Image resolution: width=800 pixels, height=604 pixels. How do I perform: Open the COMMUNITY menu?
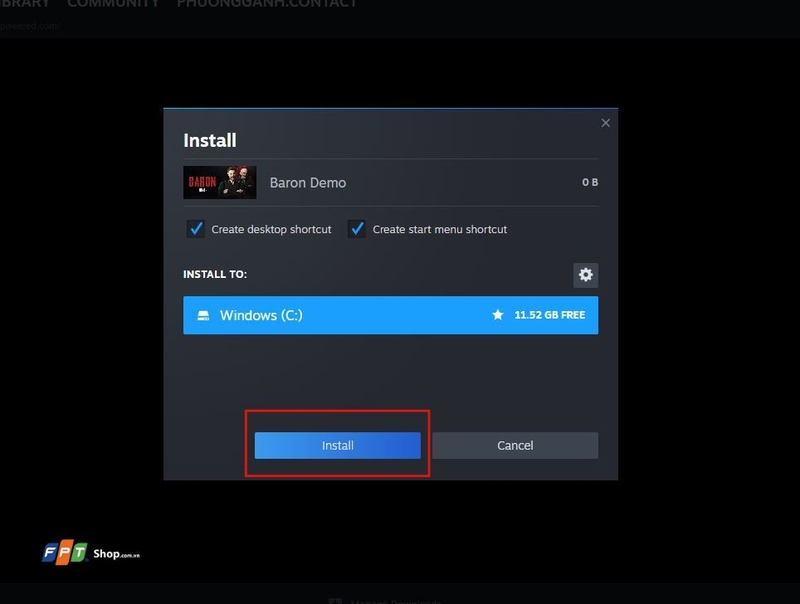113,4
